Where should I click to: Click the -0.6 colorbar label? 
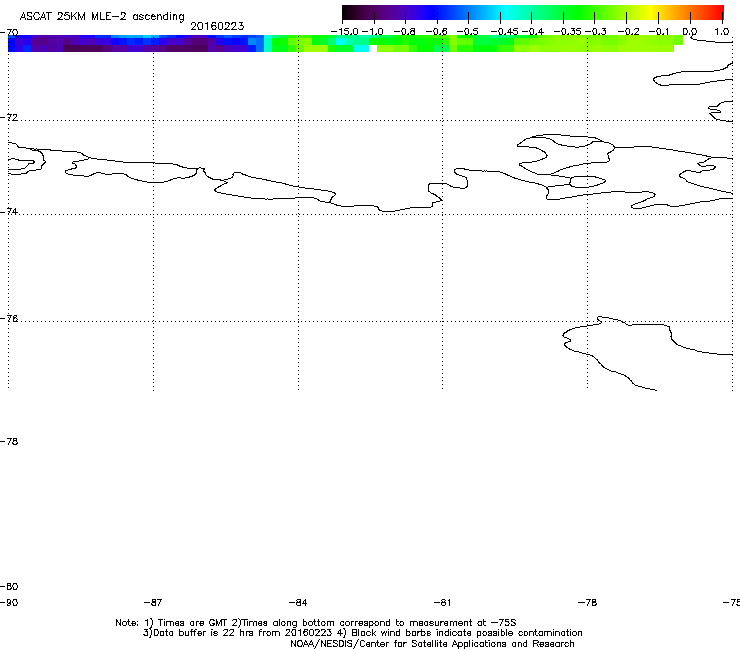coord(437,32)
